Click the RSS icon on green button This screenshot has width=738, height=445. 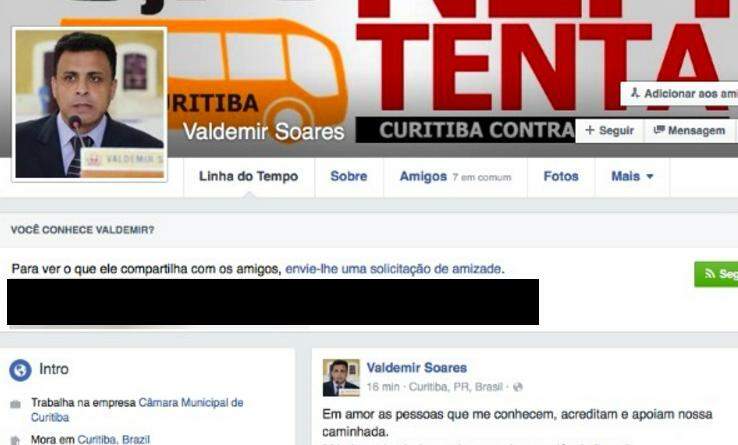710,274
